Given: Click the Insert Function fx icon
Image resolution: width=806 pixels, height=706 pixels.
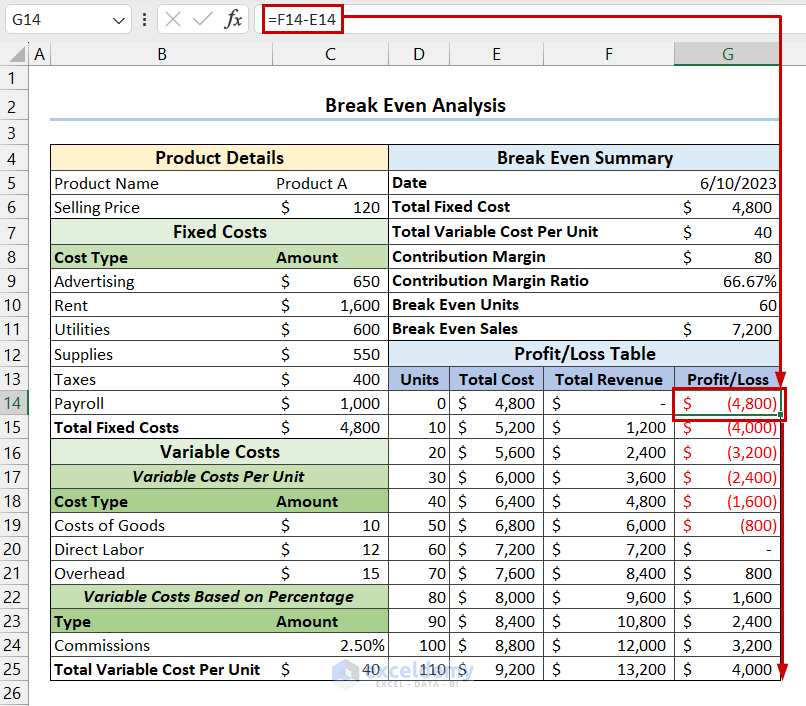Looking at the screenshot, I should pos(233,20).
